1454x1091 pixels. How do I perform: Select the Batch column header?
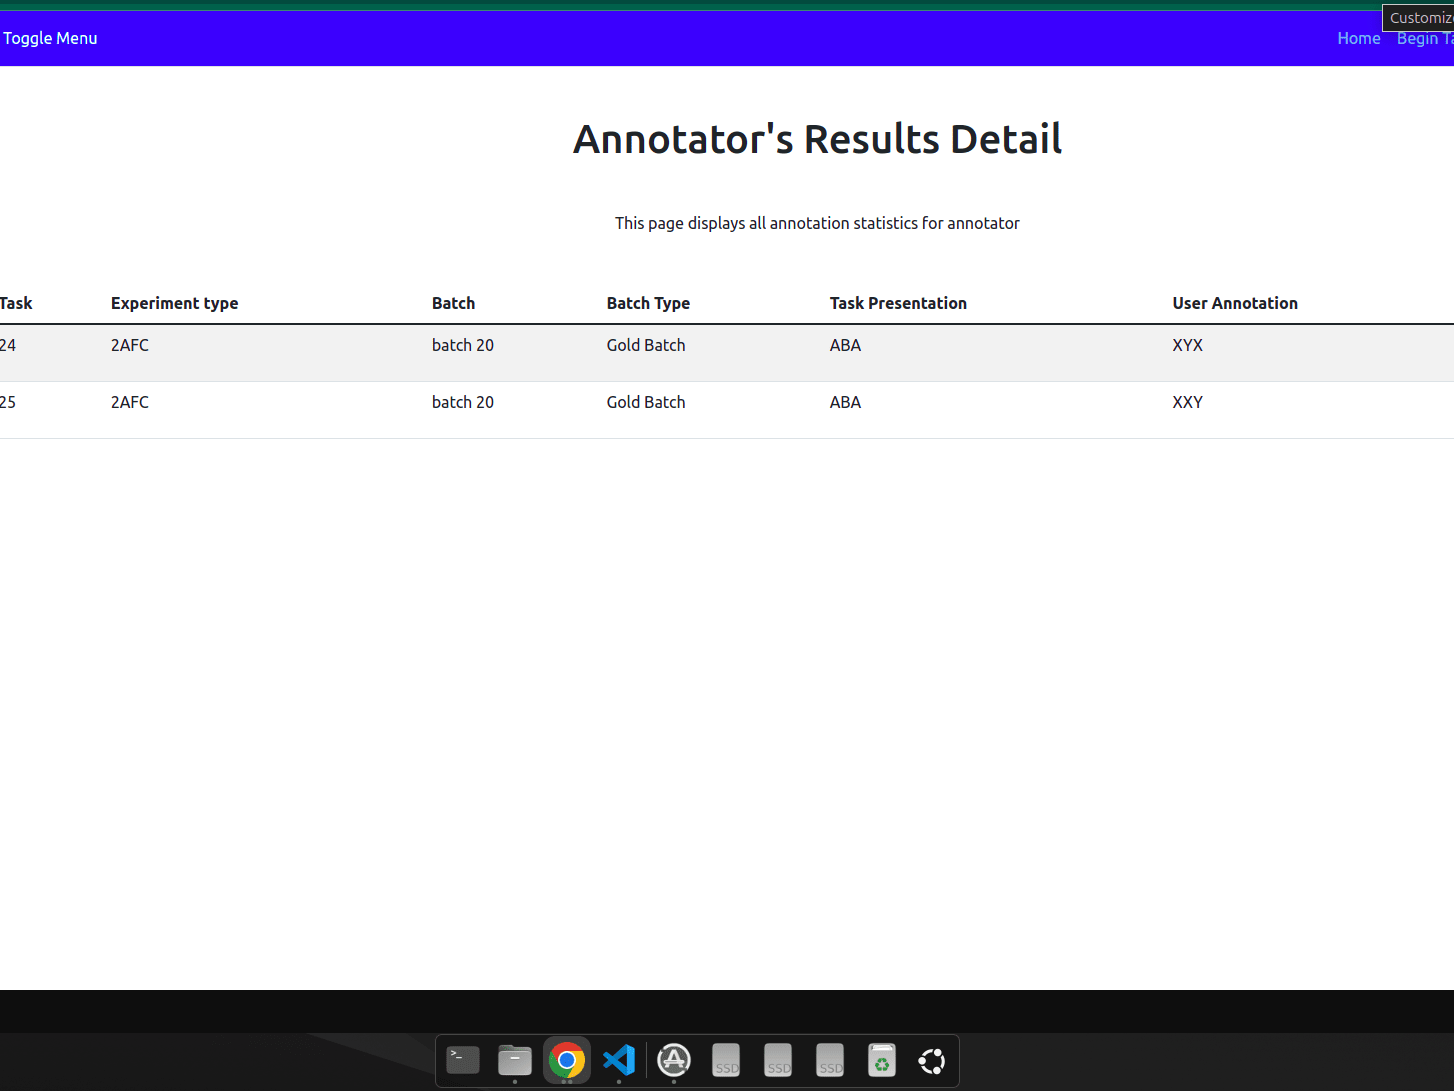click(x=453, y=303)
